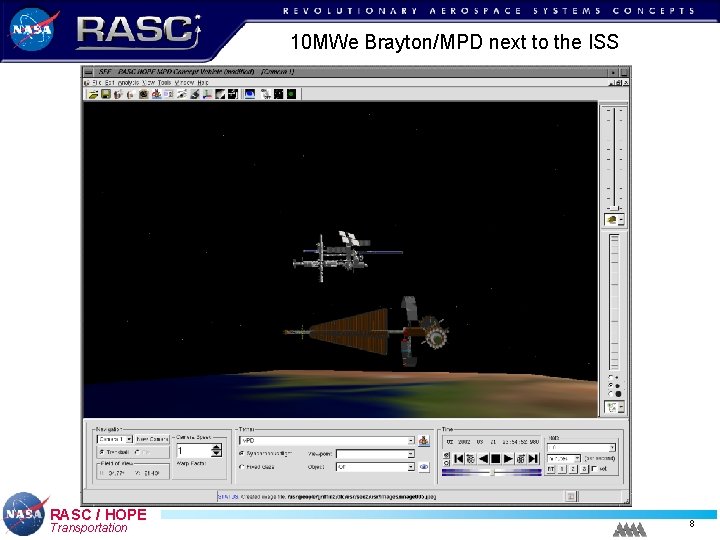Stop the time playback
The image size is (720, 540).
point(495,459)
